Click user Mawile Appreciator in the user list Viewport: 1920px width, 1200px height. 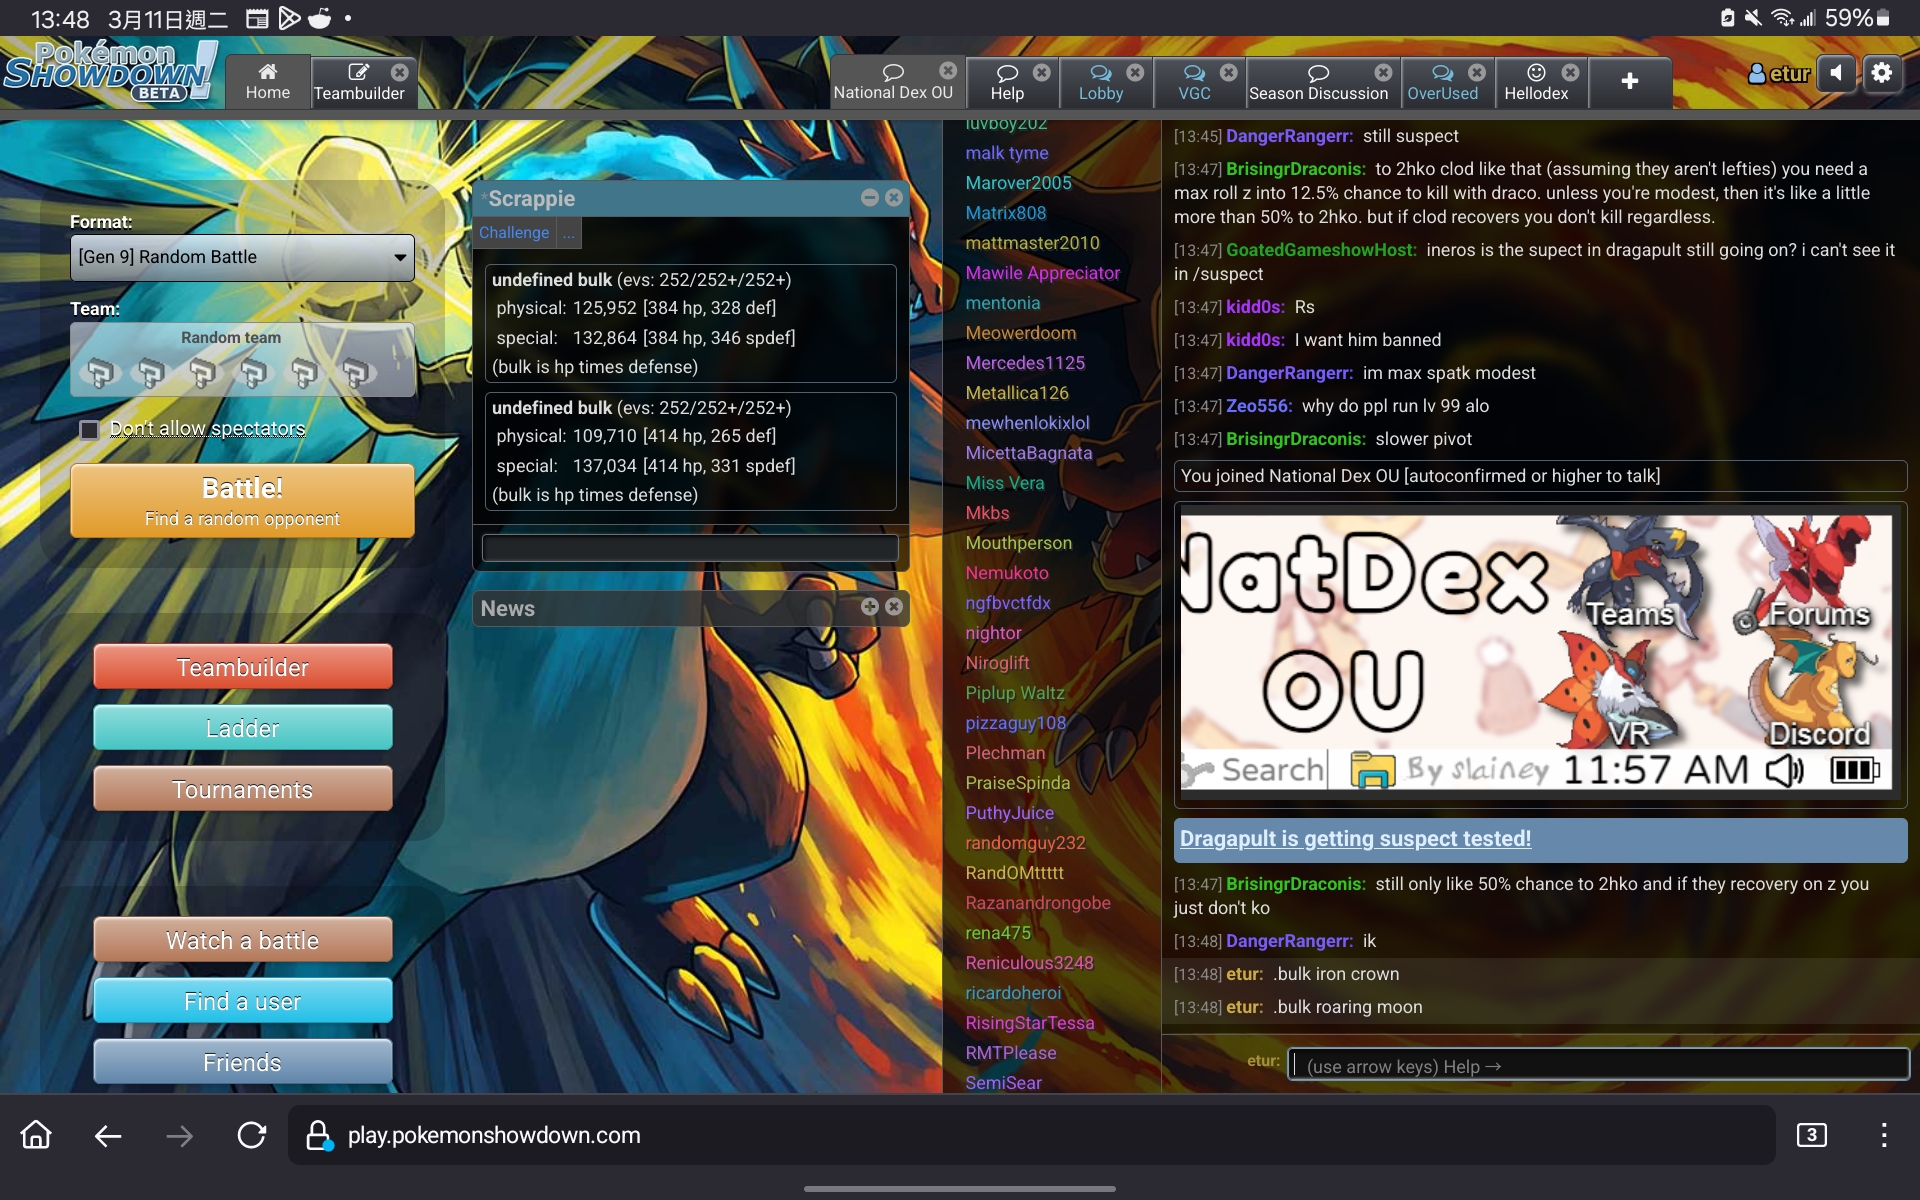tap(1042, 273)
